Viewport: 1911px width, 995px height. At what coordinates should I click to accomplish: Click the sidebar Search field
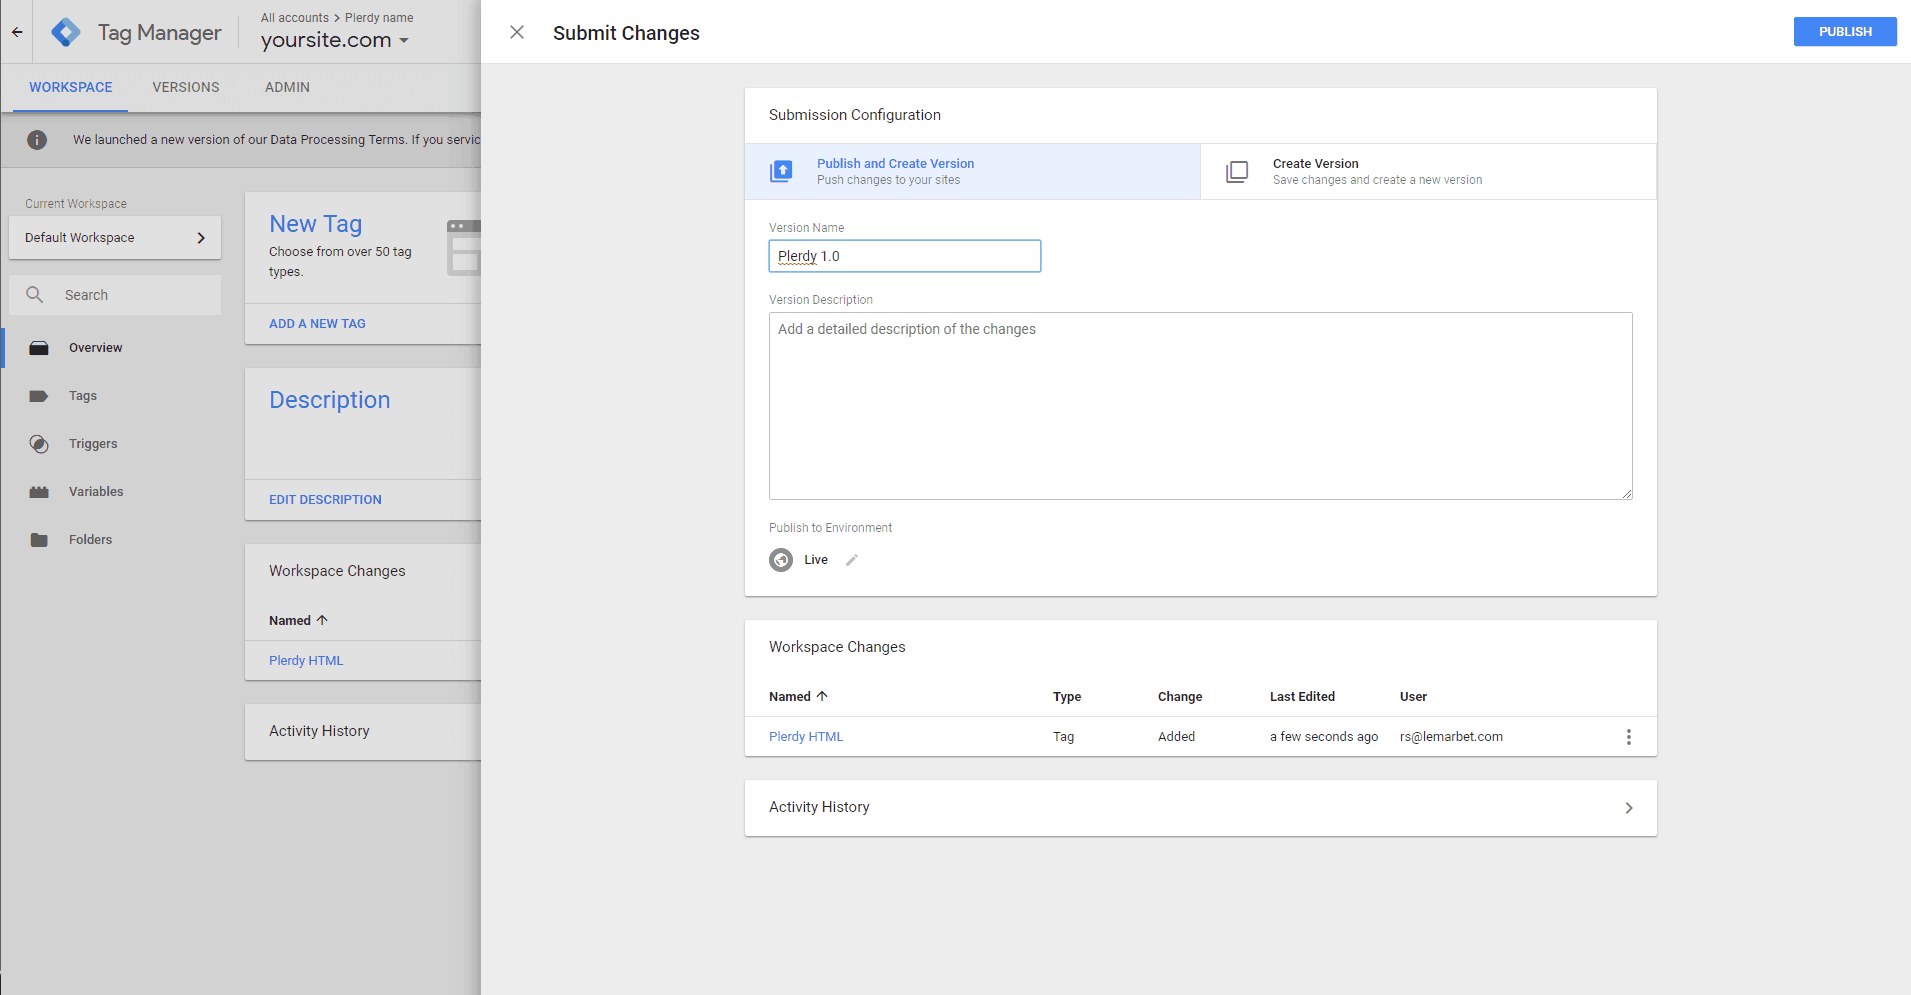[115, 295]
